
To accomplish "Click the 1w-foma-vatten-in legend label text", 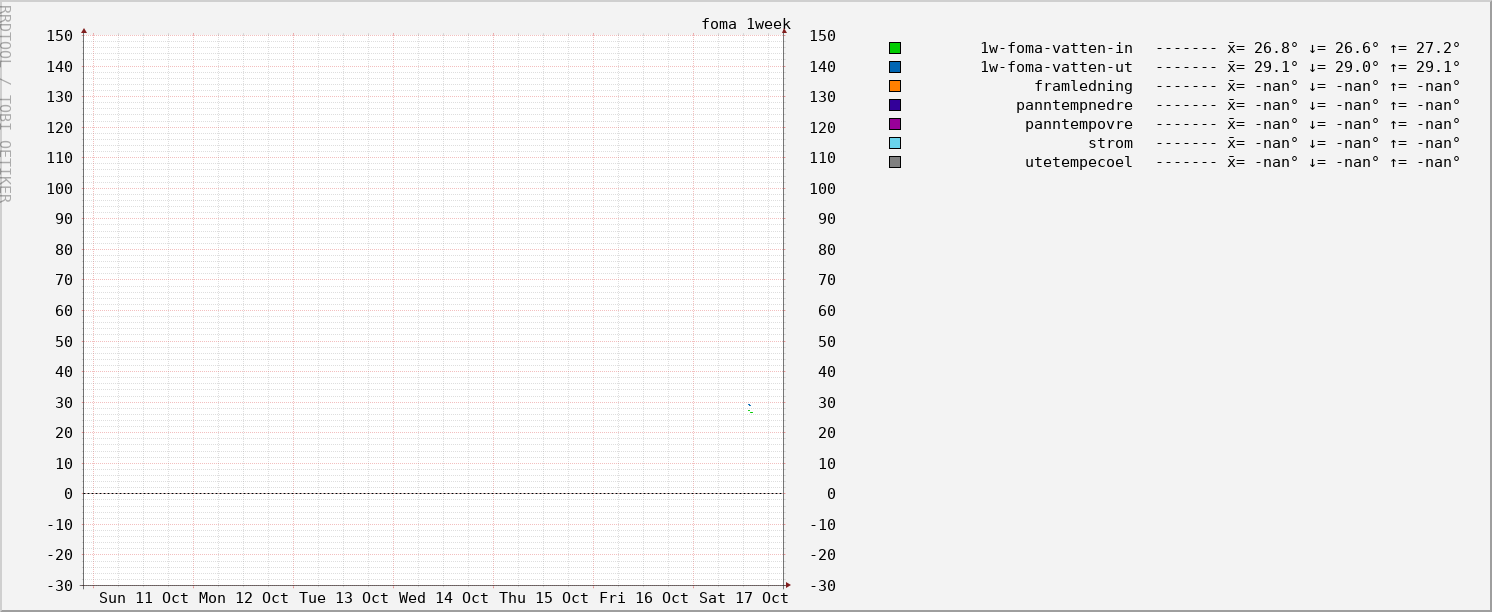I will [1056, 48].
